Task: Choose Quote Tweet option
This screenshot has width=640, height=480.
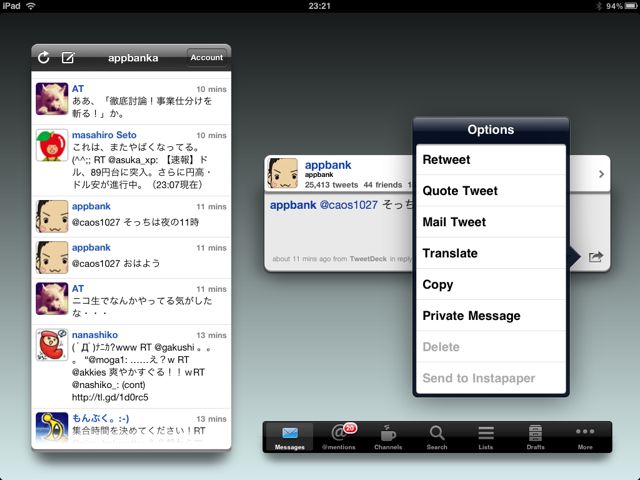Action: point(491,191)
